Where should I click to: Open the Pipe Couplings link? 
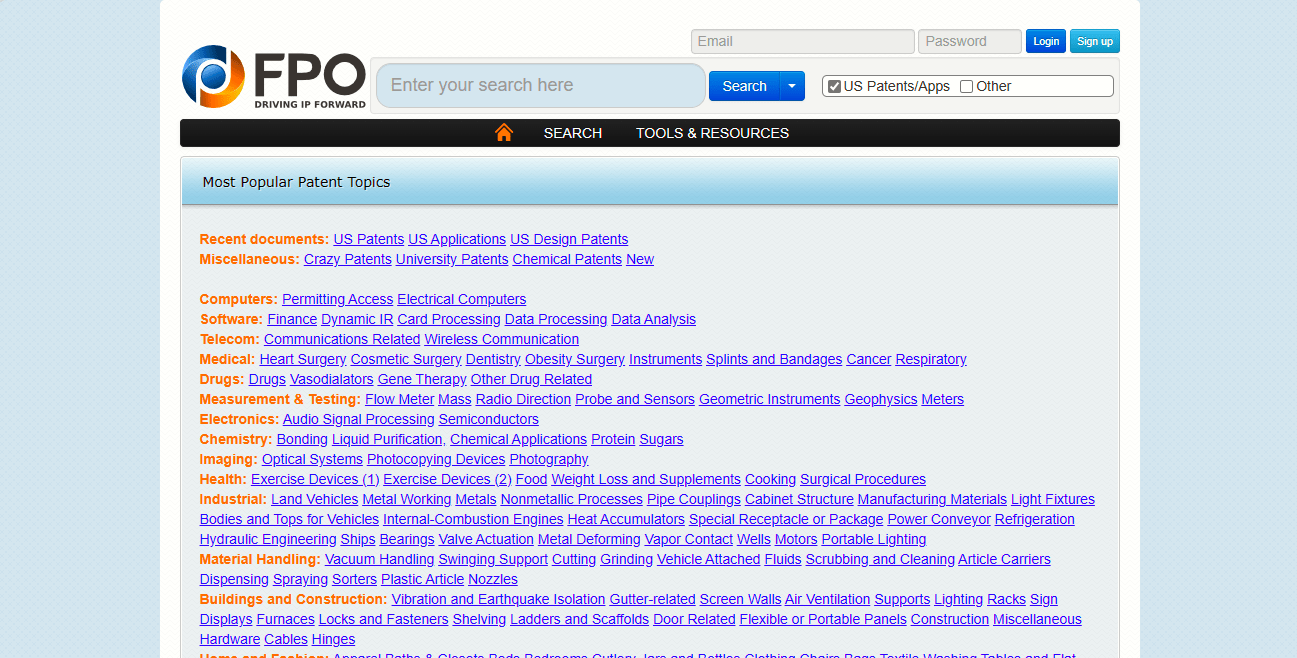[694, 499]
